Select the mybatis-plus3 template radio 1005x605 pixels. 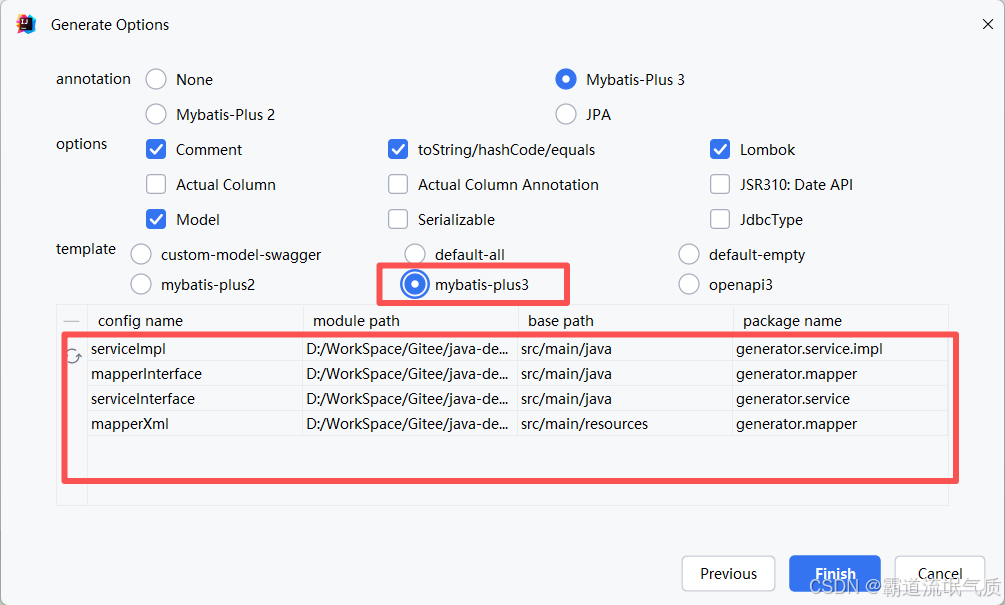point(415,284)
